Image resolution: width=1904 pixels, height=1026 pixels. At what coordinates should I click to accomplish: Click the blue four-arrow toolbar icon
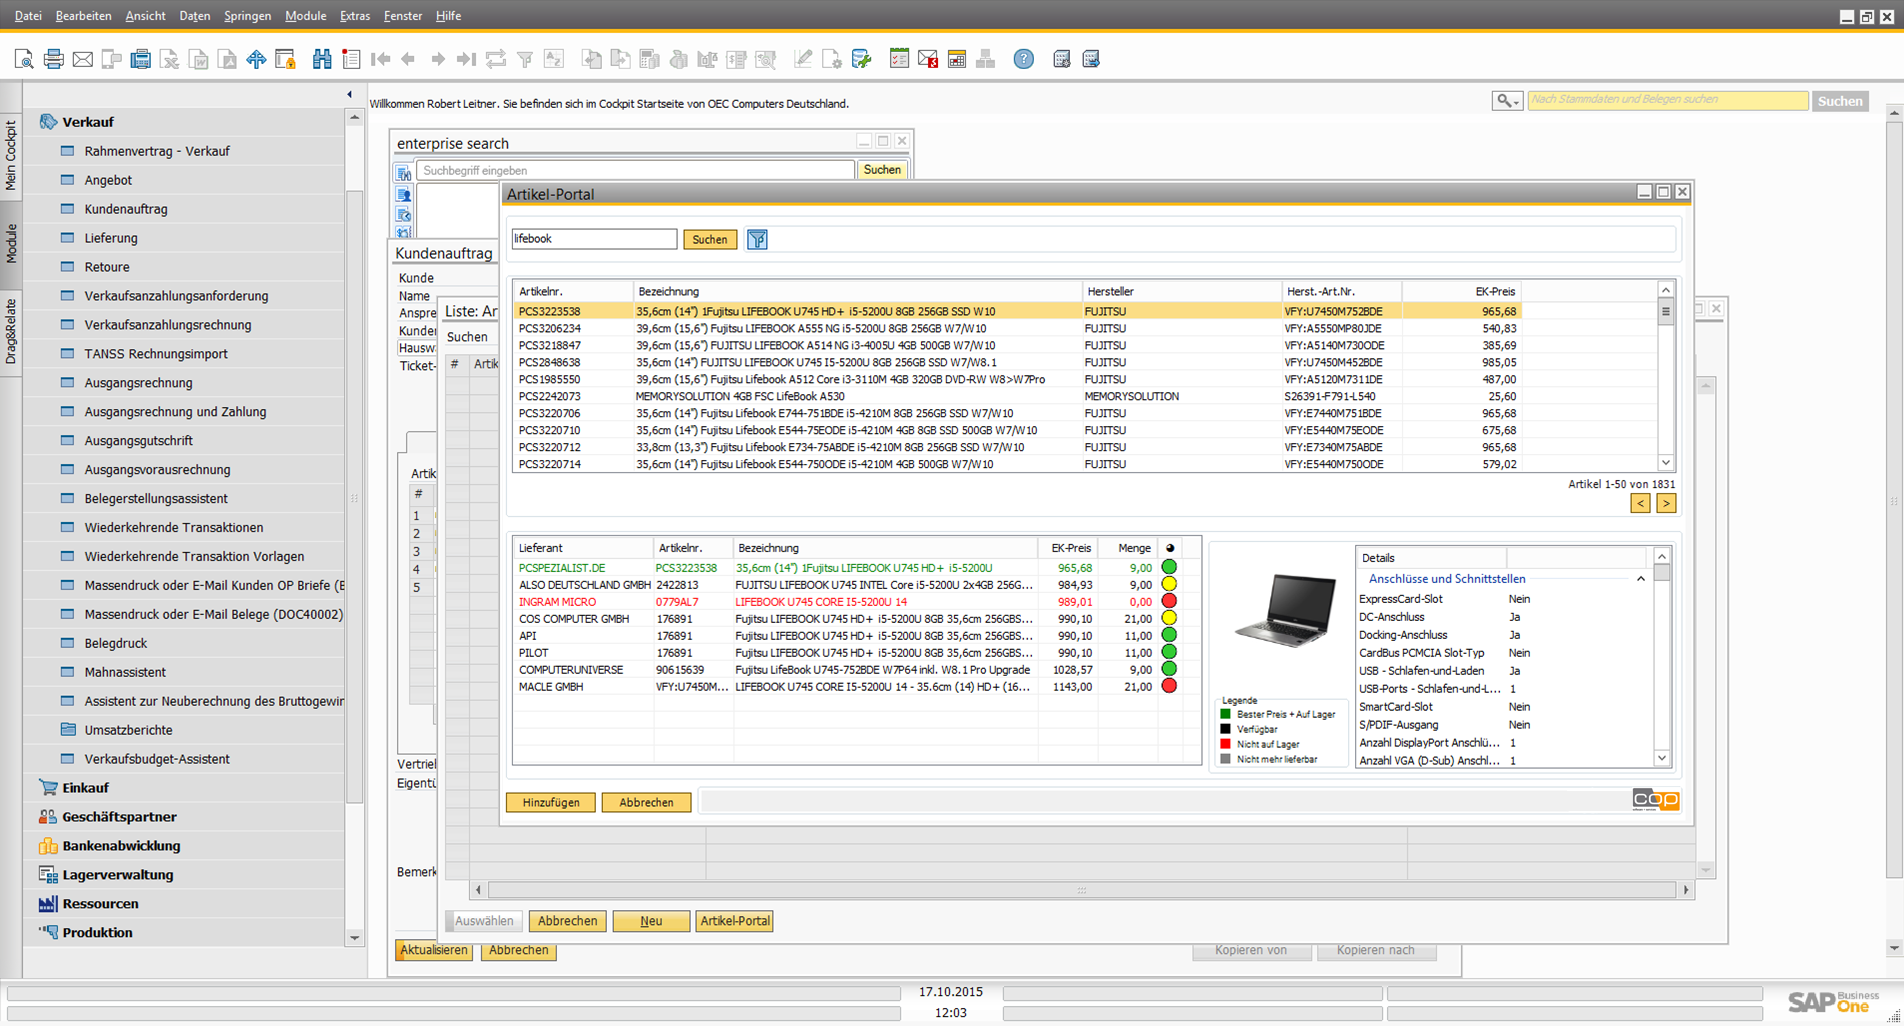[x=257, y=59]
